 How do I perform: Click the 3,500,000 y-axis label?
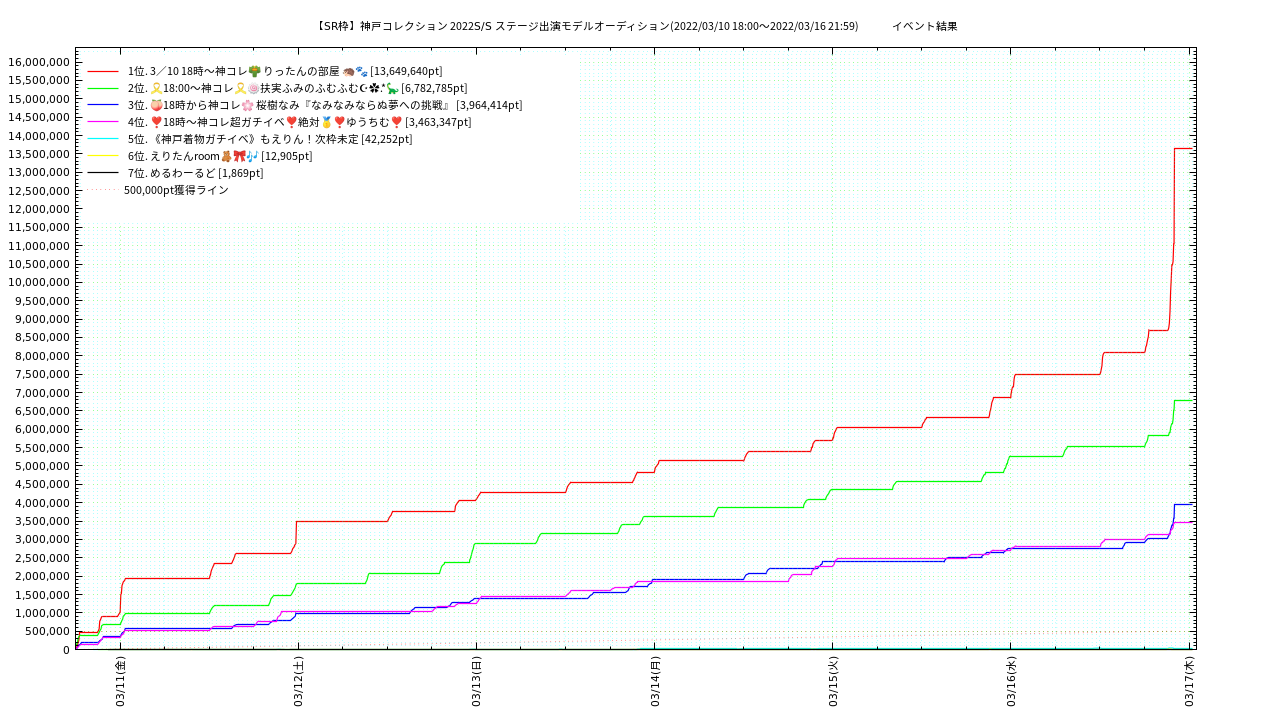point(42,521)
